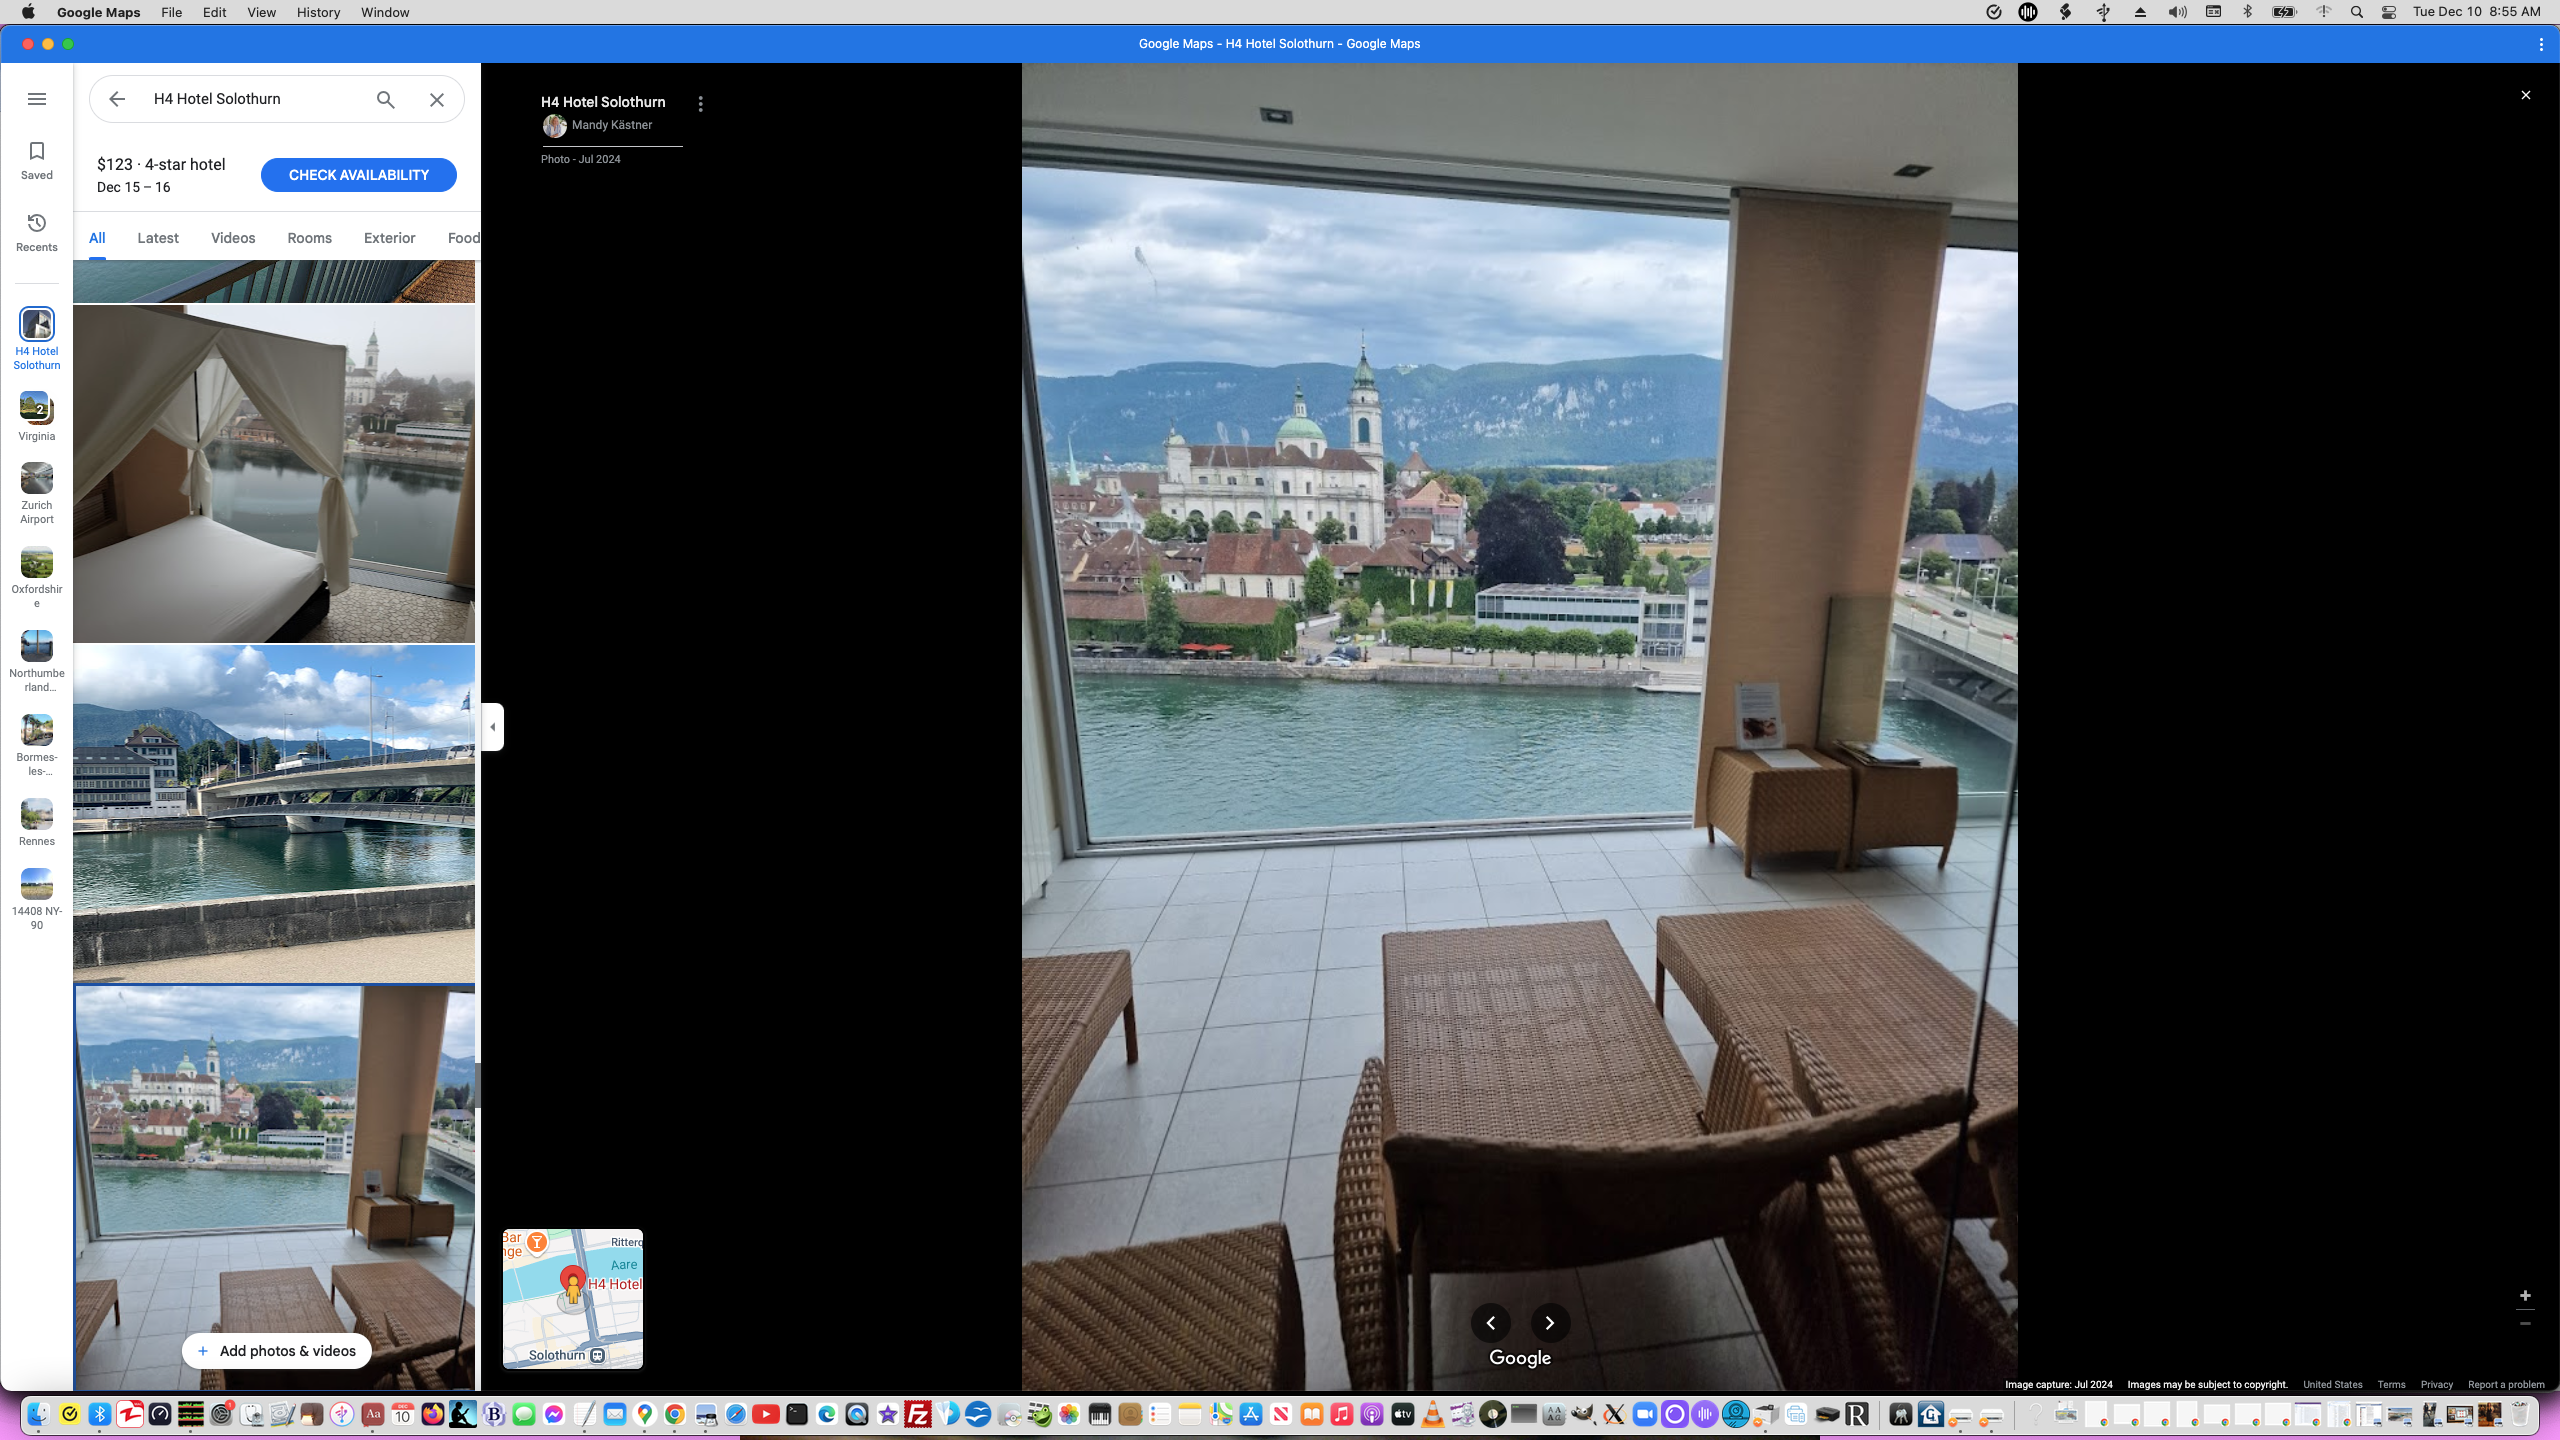
Task: Open photo options three-dot menu
Action: 701,104
